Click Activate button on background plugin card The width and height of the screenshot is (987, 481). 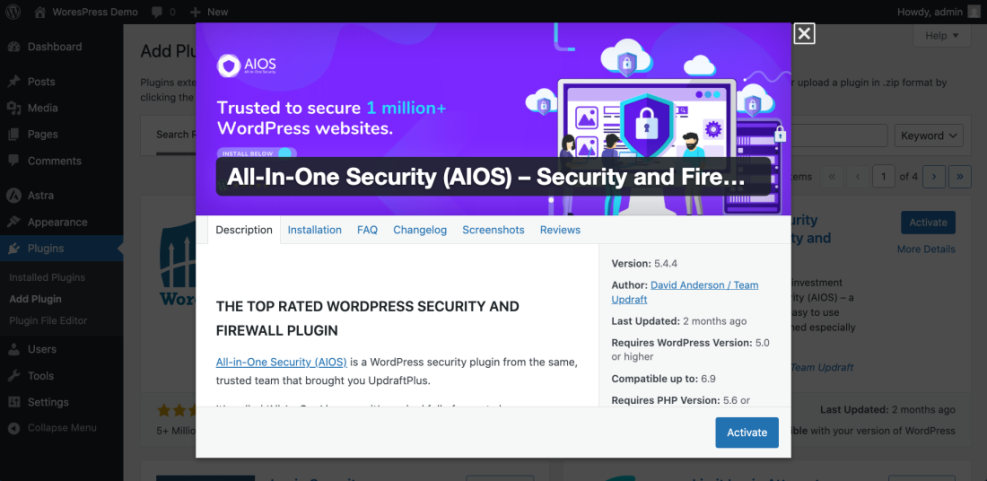(928, 222)
